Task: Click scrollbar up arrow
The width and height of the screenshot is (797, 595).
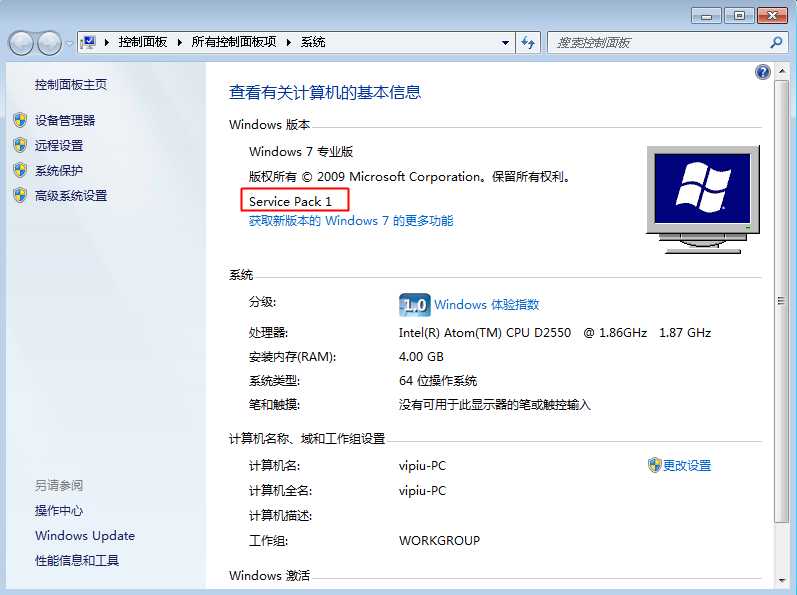Action: 782,72
